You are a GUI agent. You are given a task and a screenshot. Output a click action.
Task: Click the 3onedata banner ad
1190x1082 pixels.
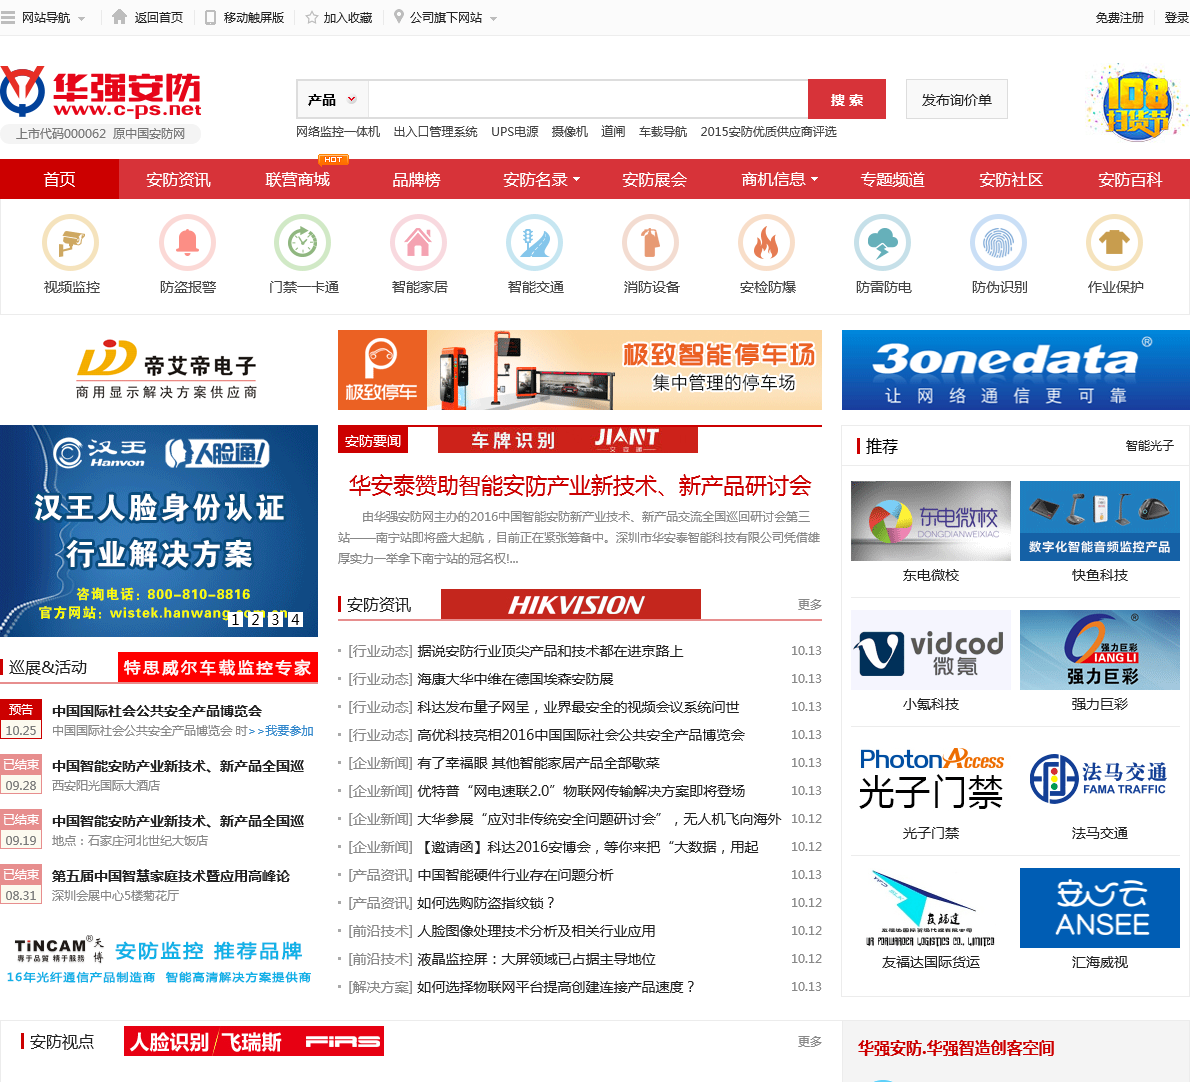click(x=1015, y=370)
